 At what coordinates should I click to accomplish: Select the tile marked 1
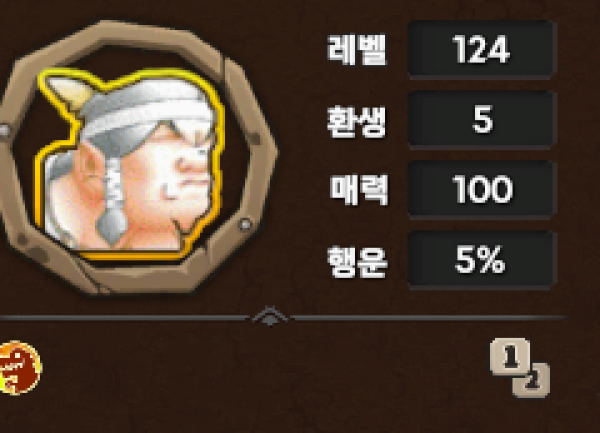click(510, 356)
